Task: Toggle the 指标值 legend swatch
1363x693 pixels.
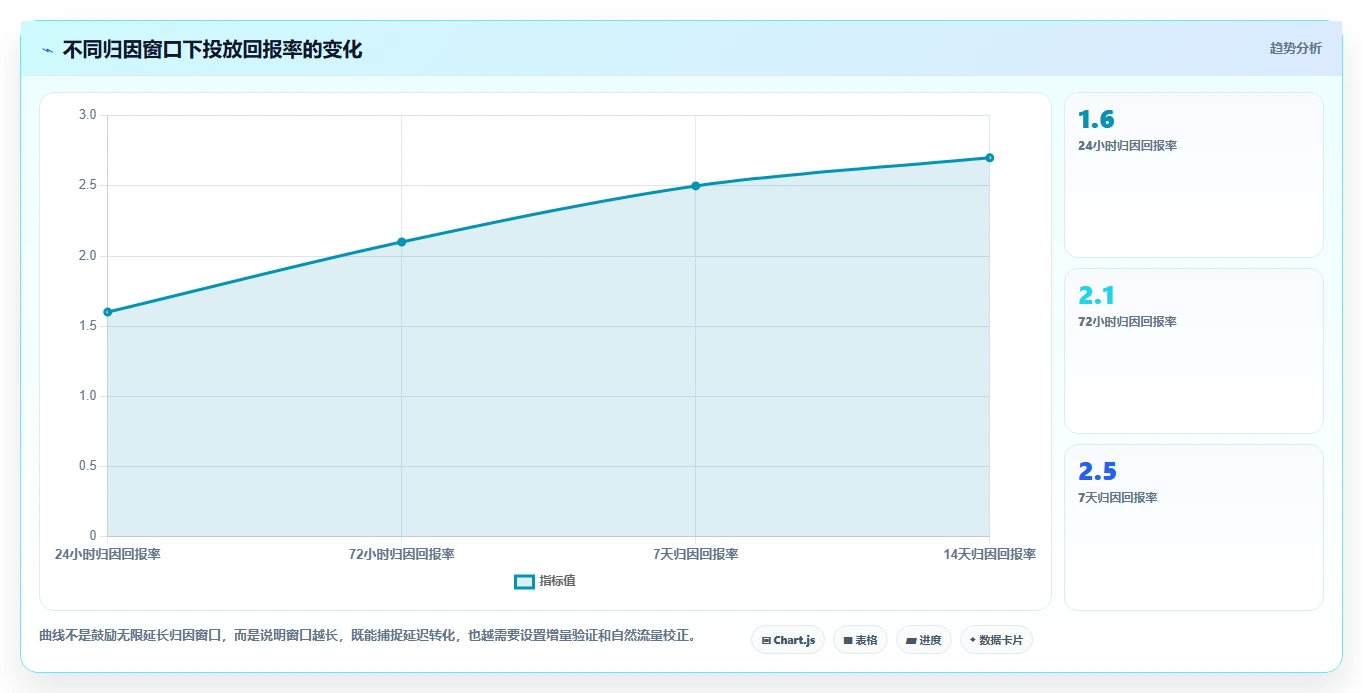Action: (524, 582)
